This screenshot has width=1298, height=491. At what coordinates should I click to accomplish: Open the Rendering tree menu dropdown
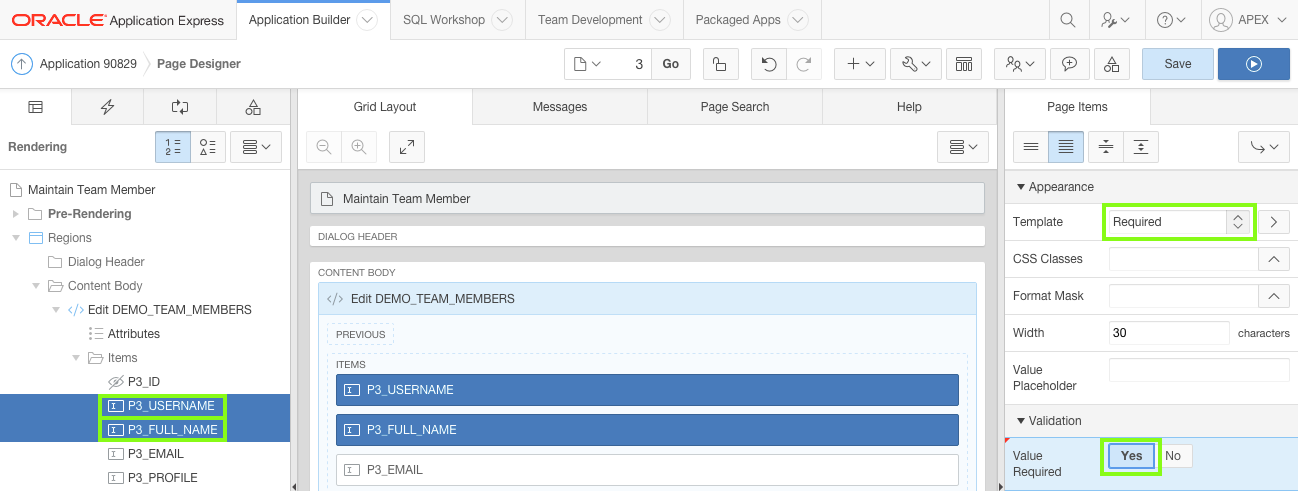click(256, 147)
